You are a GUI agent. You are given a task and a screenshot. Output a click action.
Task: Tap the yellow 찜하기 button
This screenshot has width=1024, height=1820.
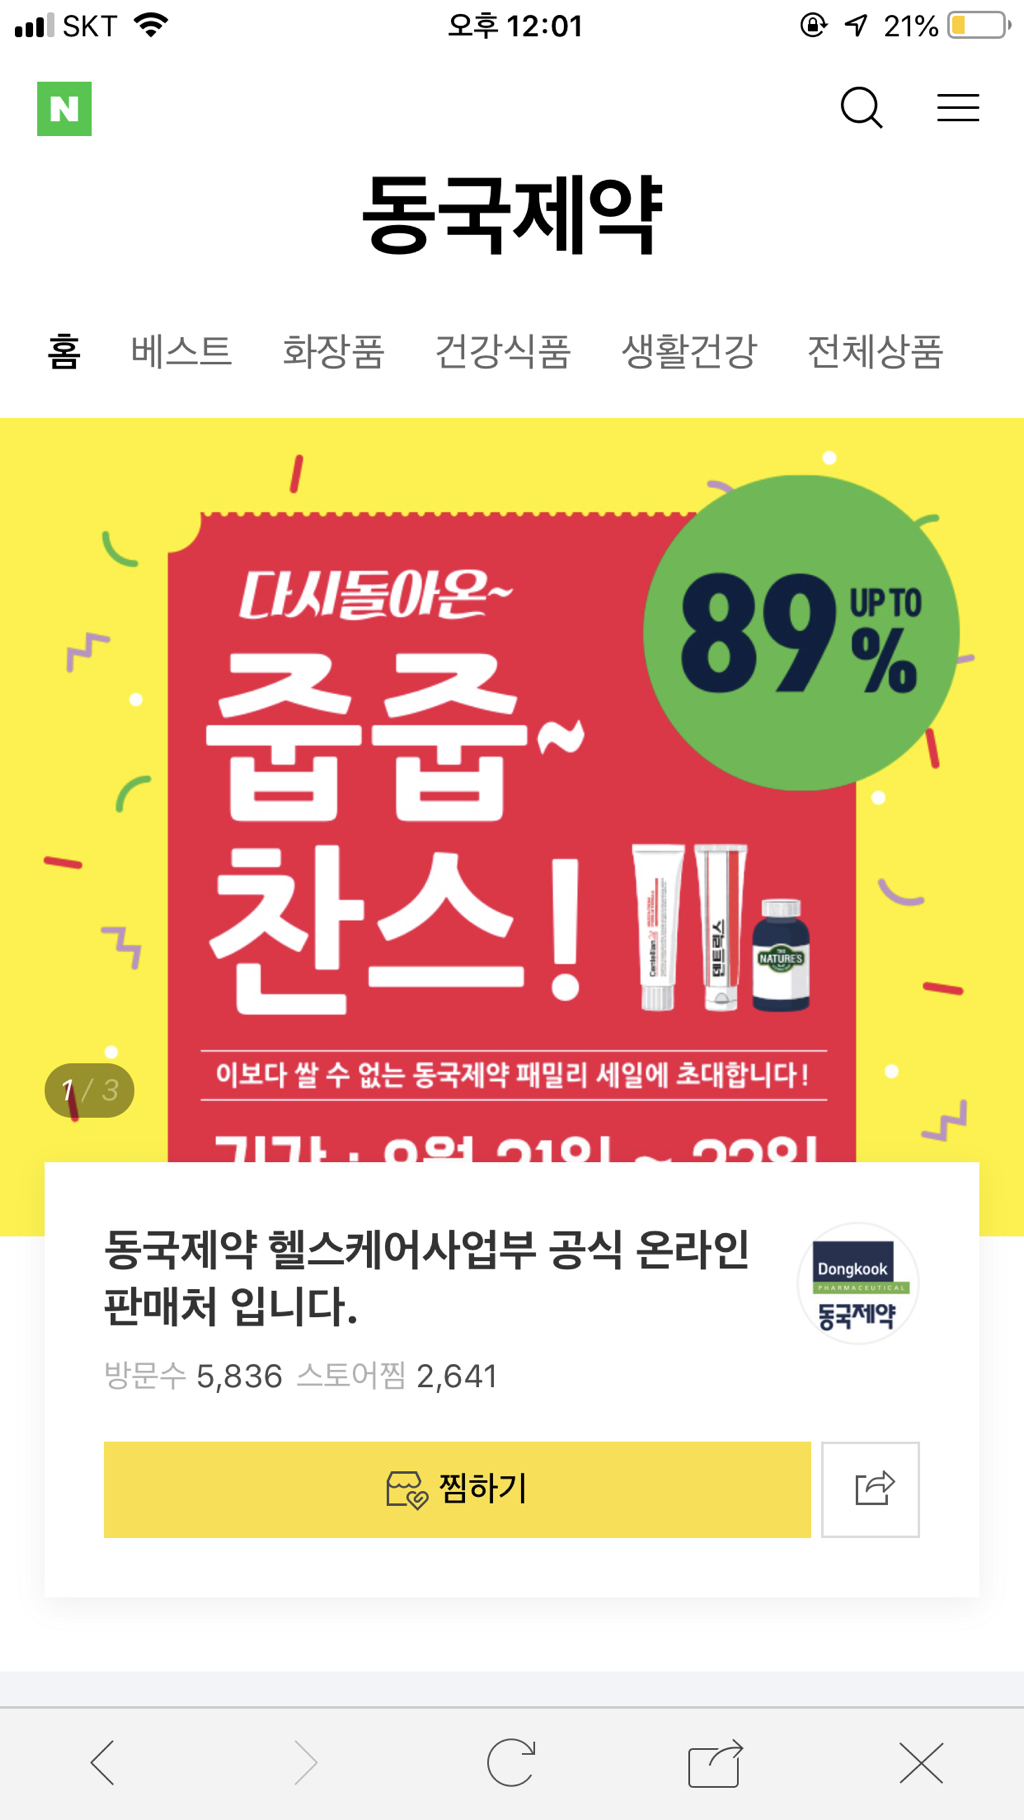pos(457,1489)
